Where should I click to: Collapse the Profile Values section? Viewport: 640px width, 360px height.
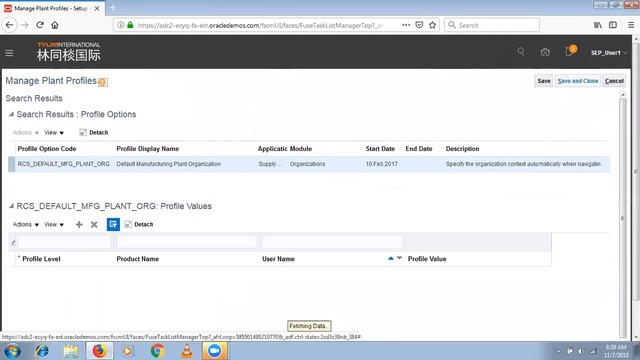(x=11, y=206)
